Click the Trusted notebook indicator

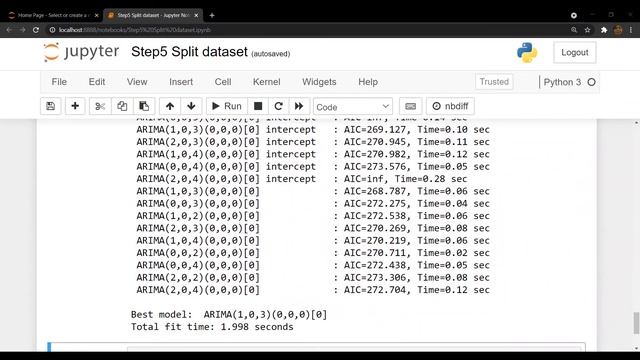494,82
